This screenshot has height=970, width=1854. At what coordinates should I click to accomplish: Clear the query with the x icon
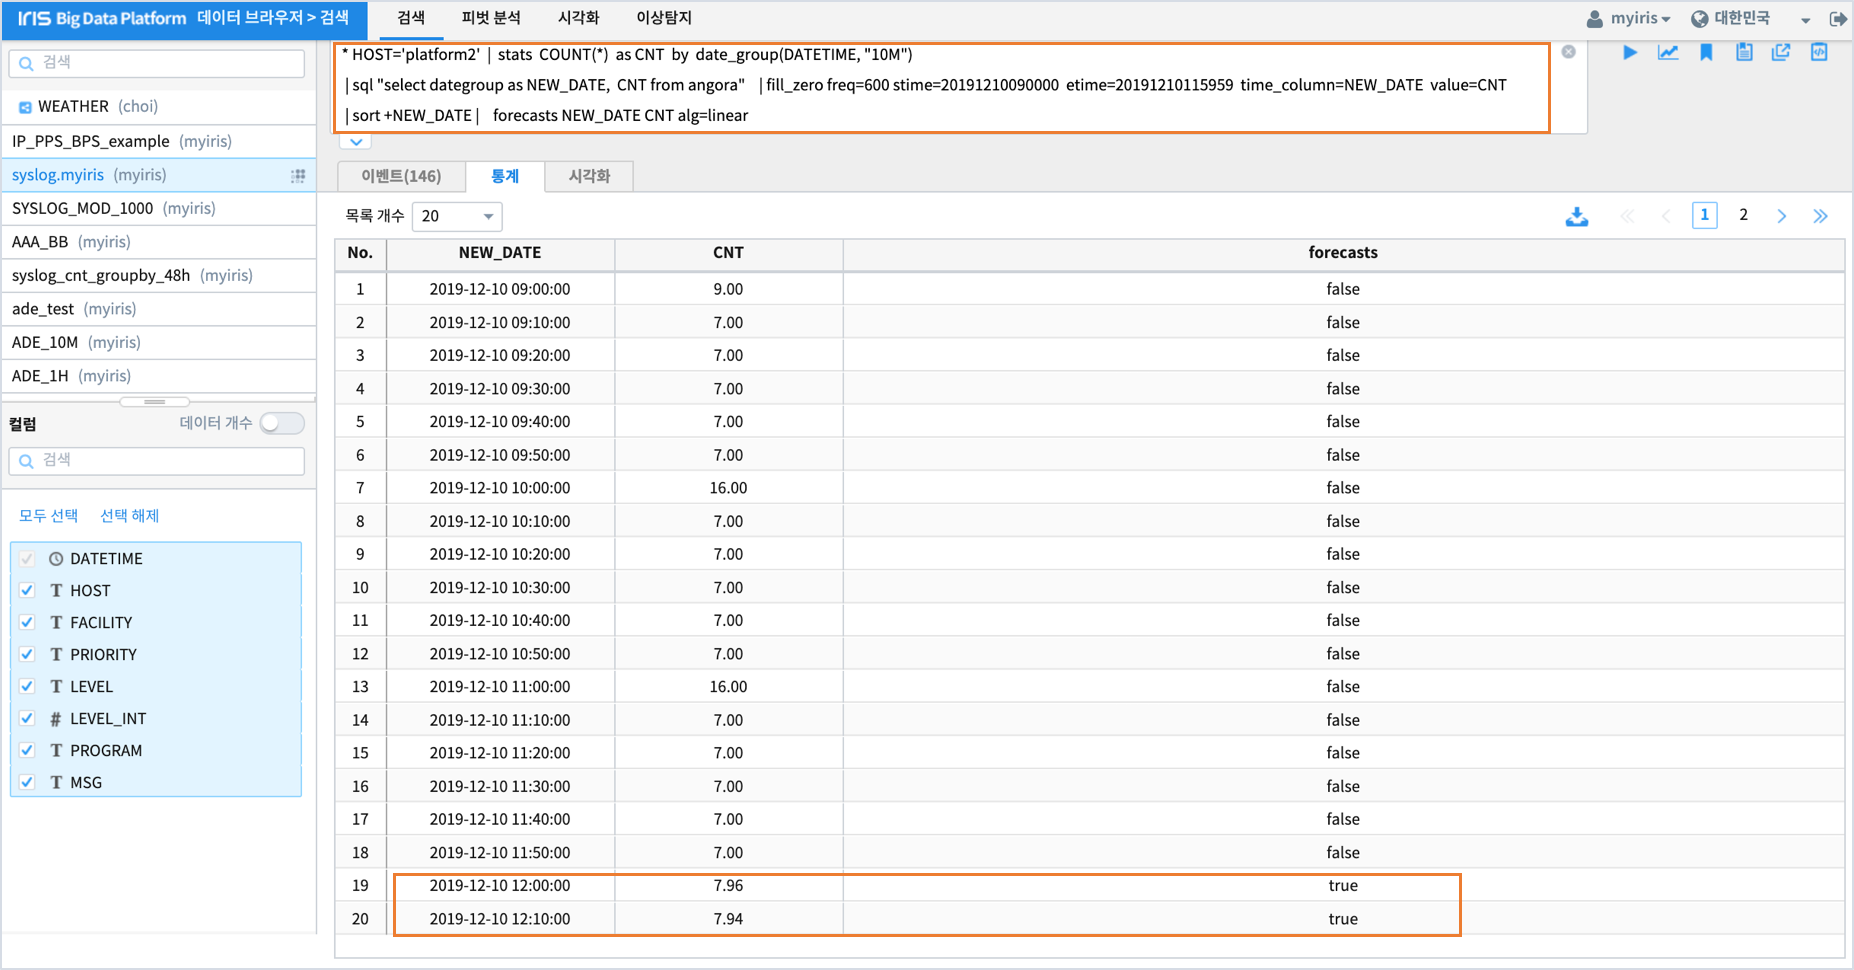click(1569, 52)
